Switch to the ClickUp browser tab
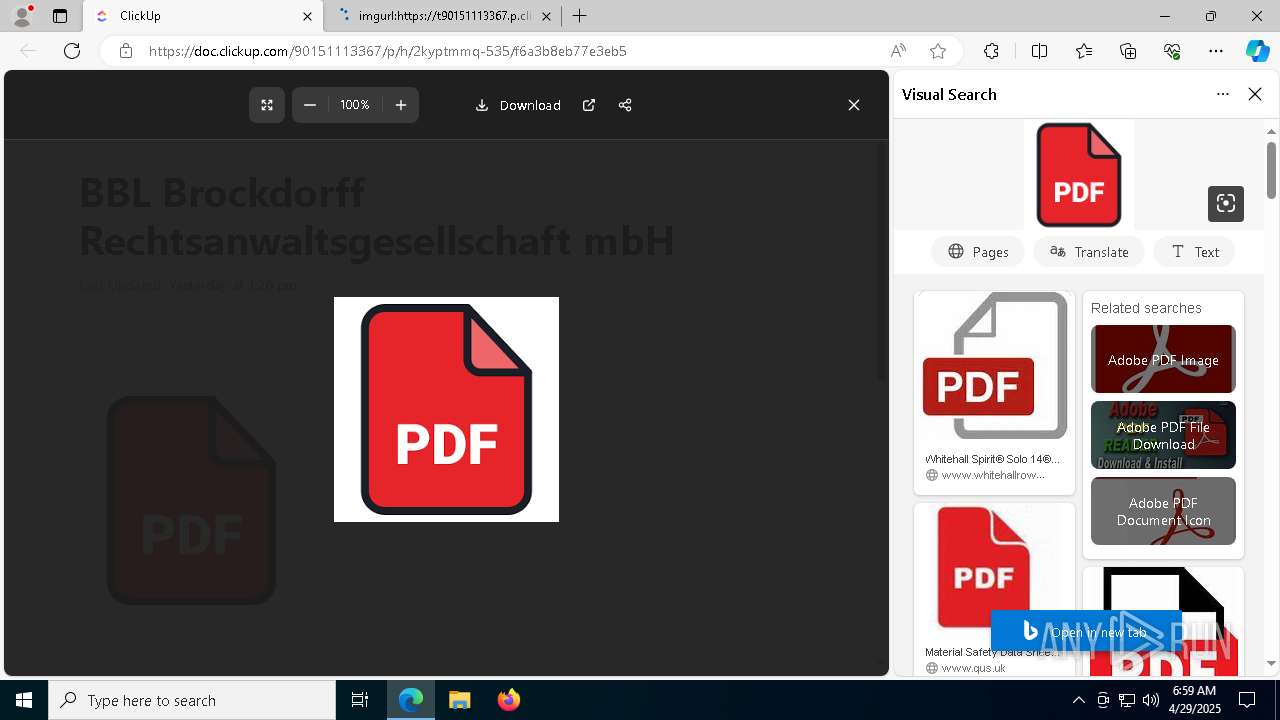Screen dimensions: 1280x720 pyautogui.click(x=203, y=16)
